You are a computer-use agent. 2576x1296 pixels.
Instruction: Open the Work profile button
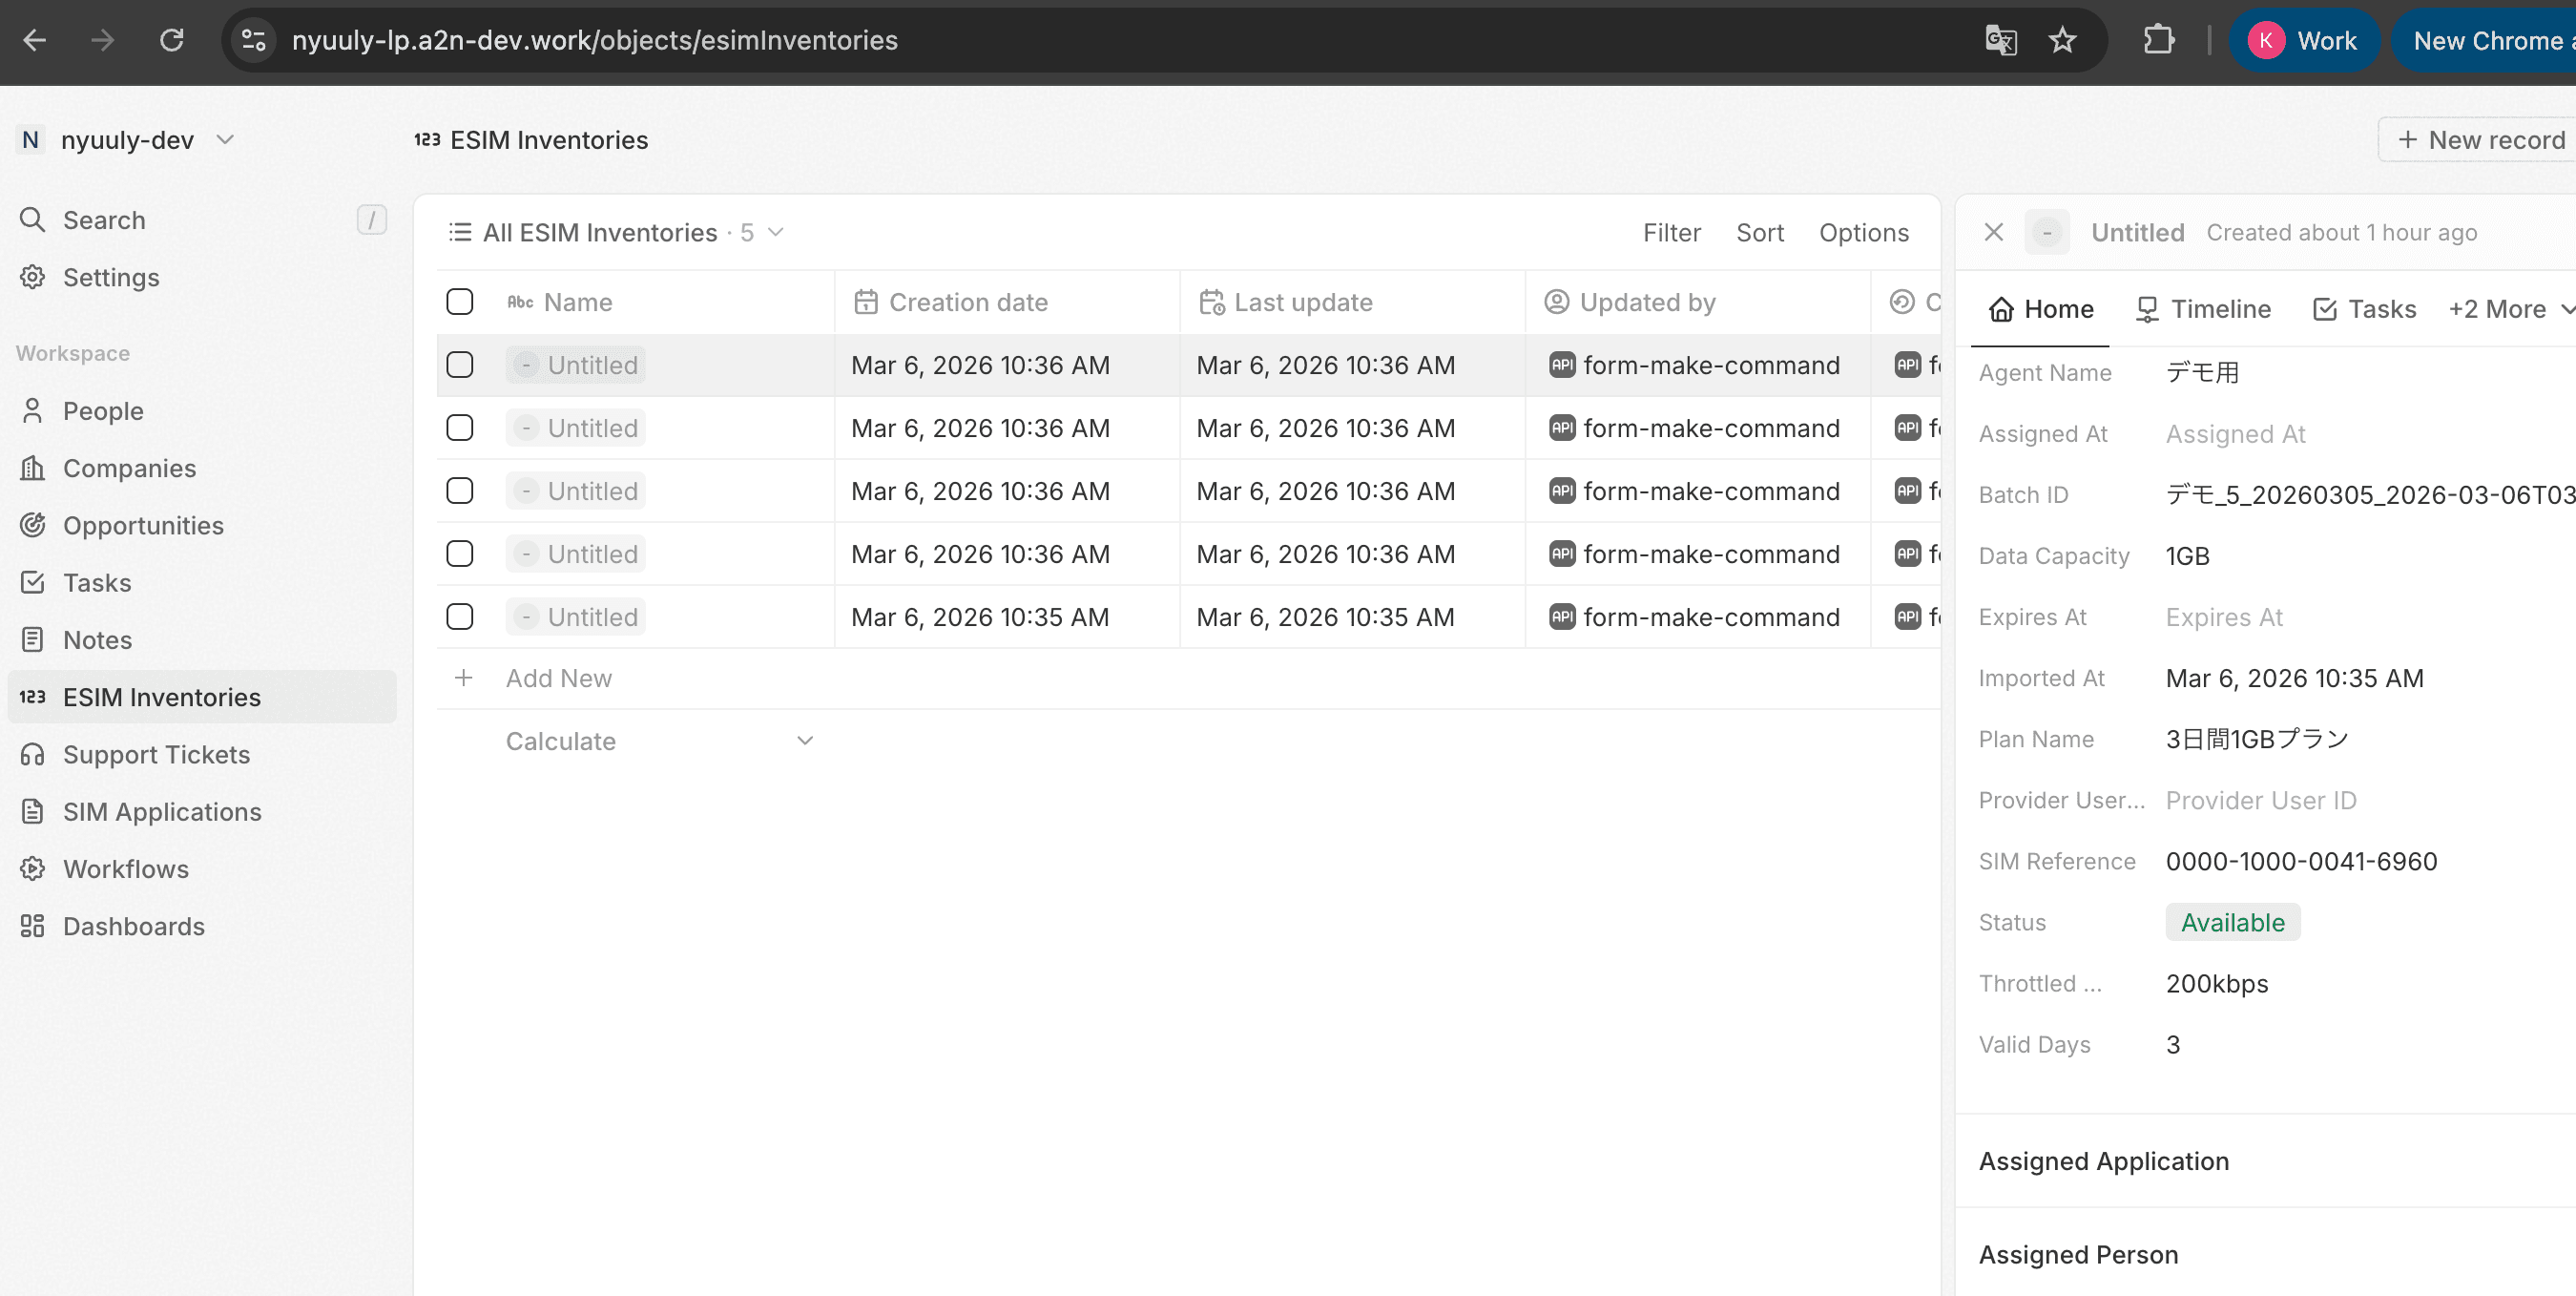click(x=2304, y=40)
